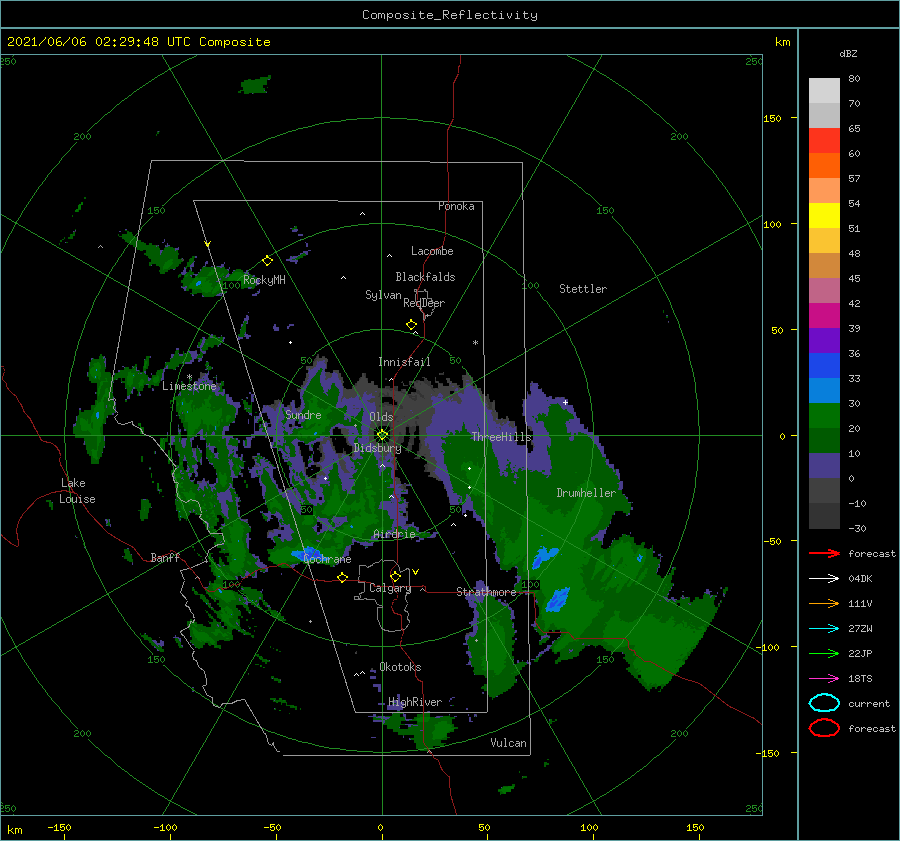The height and width of the screenshot is (841, 900).
Task: Click the orange 111V arrow icon
Action: (824, 603)
